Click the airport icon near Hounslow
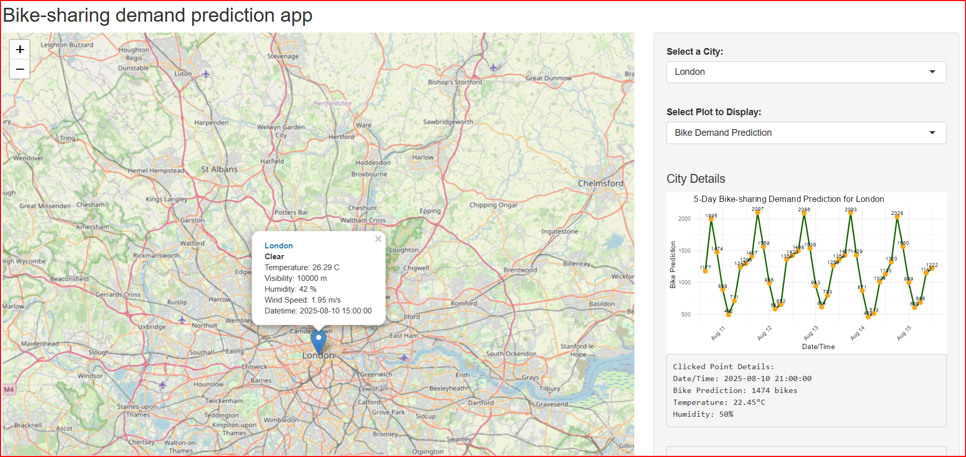This screenshot has height=457, width=966. (163, 385)
